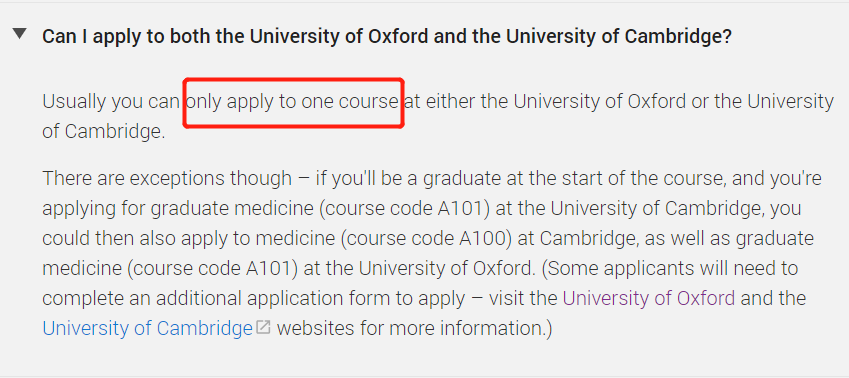Click "of Cambridge." ending the first paragraph
849x378 pixels.
pos(103,132)
